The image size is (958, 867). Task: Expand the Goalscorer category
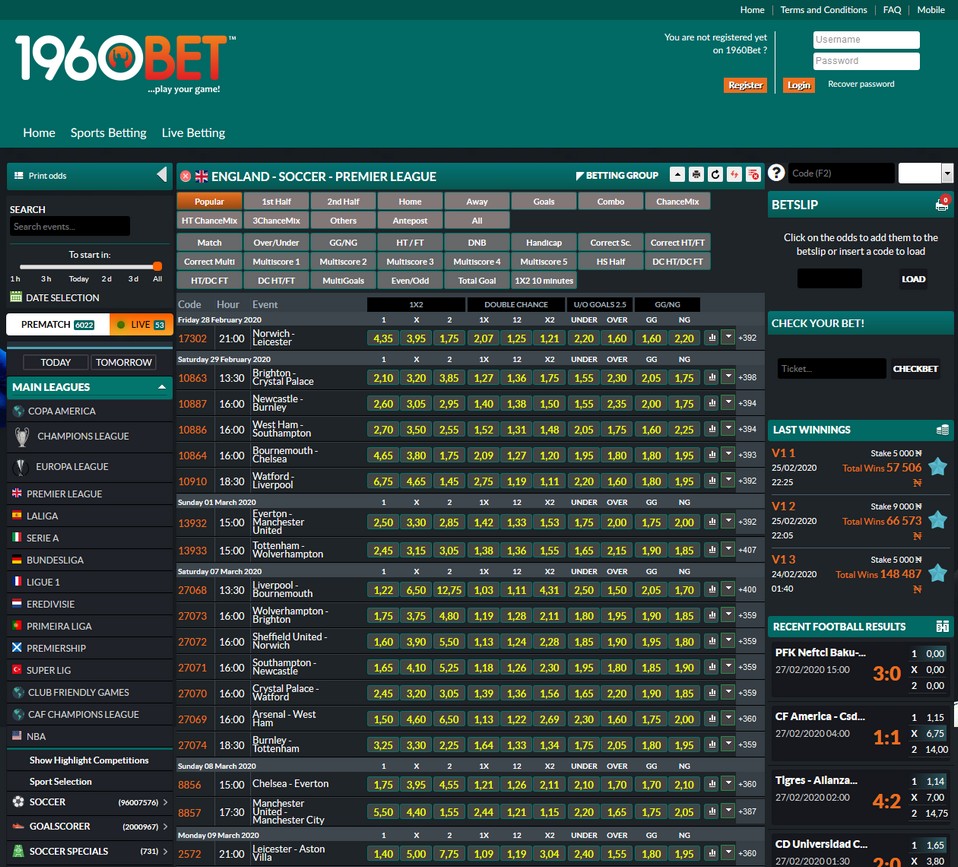pyautogui.click(x=165, y=826)
